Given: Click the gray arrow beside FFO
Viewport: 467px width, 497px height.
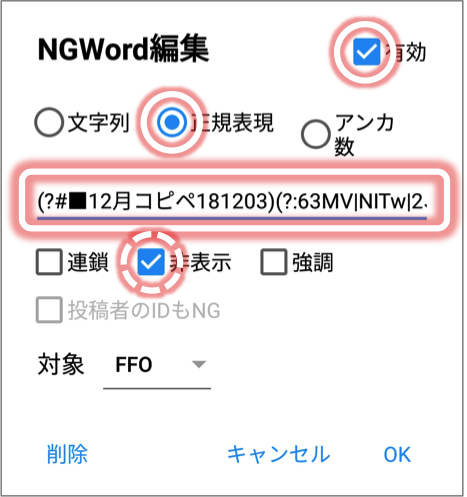Looking at the screenshot, I should (x=199, y=364).
